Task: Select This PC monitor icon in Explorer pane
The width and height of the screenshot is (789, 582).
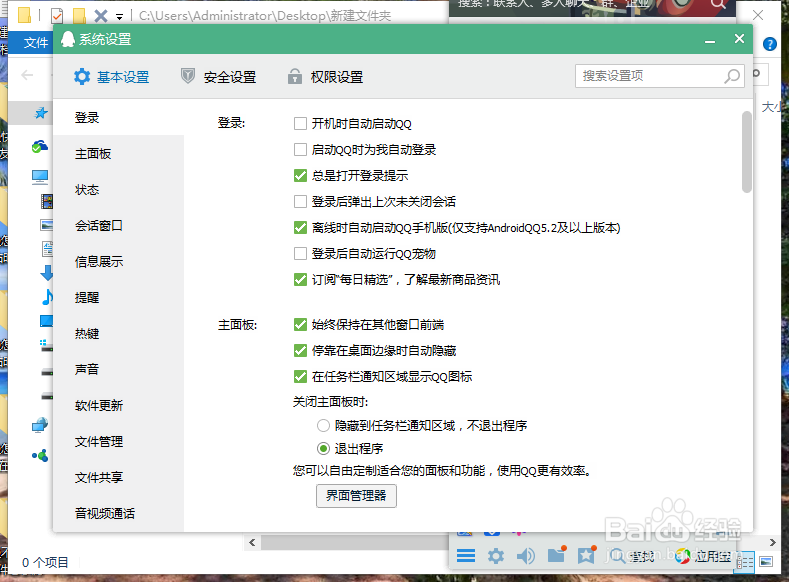Action: [40, 177]
